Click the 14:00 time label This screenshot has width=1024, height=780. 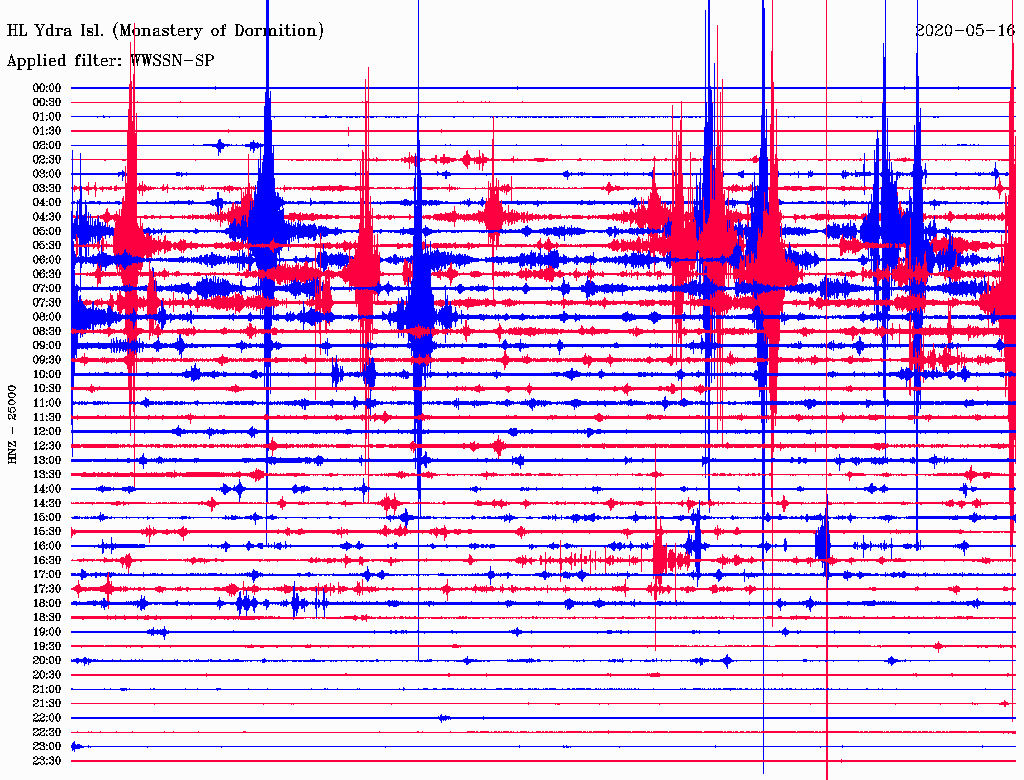pos(47,489)
